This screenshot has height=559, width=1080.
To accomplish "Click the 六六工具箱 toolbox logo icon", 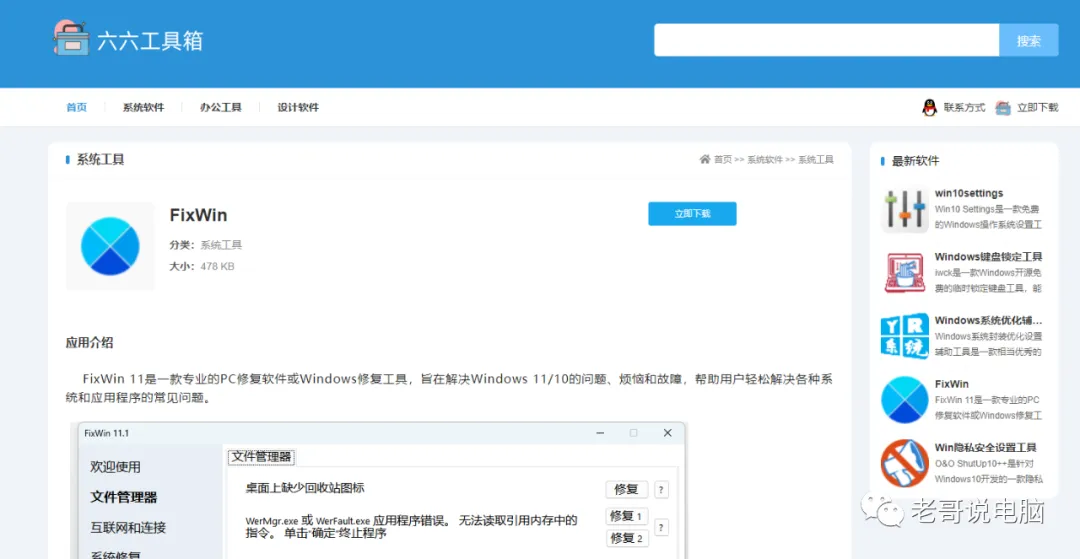I will 72,38.
